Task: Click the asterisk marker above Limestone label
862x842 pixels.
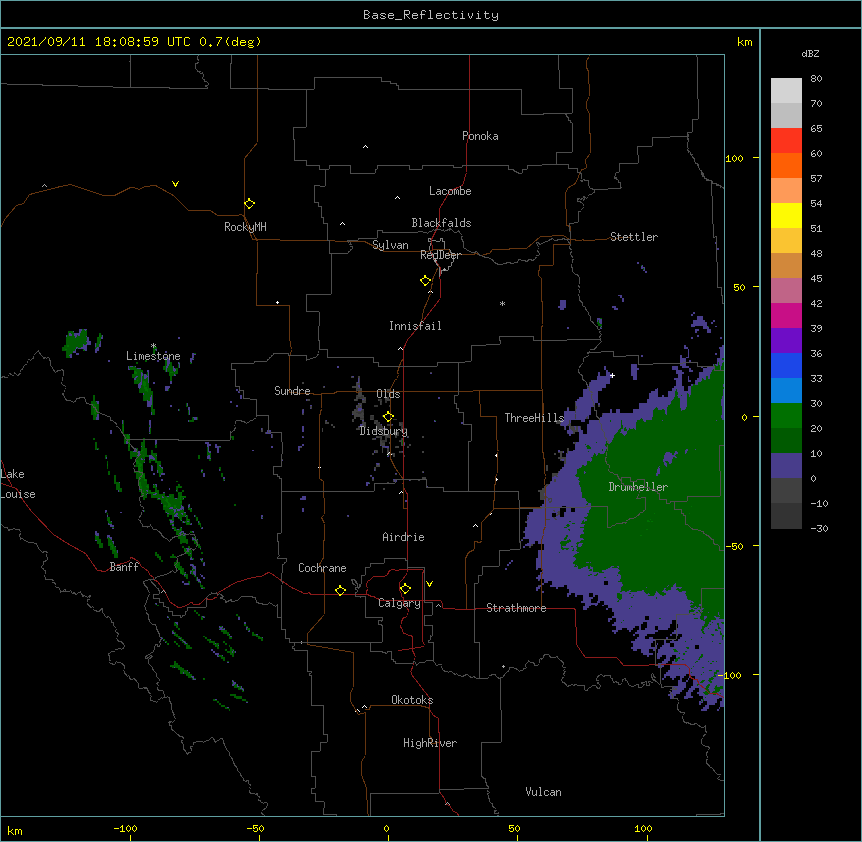Action: pos(153,346)
